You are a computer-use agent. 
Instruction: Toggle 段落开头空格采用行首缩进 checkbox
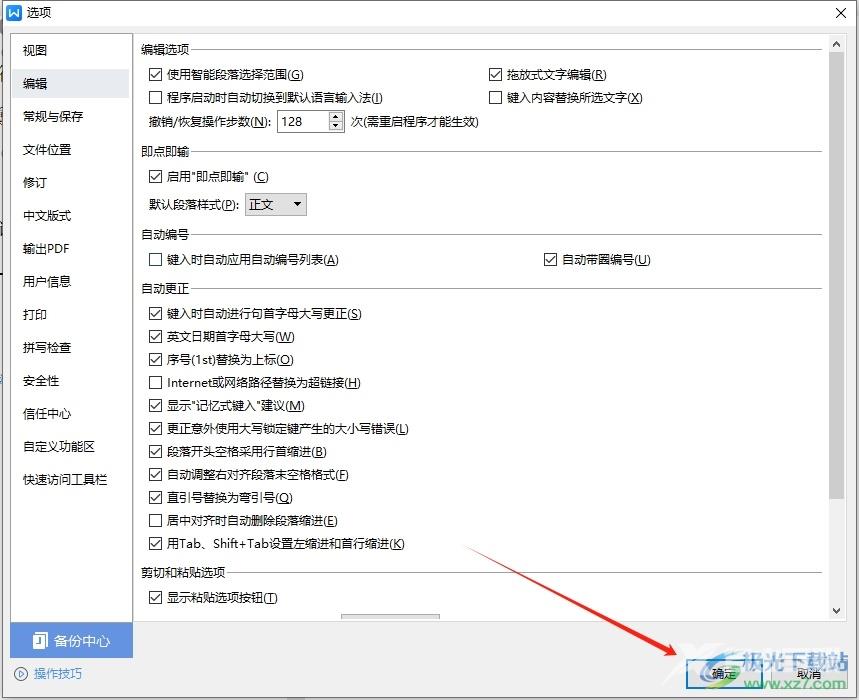tap(156, 451)
